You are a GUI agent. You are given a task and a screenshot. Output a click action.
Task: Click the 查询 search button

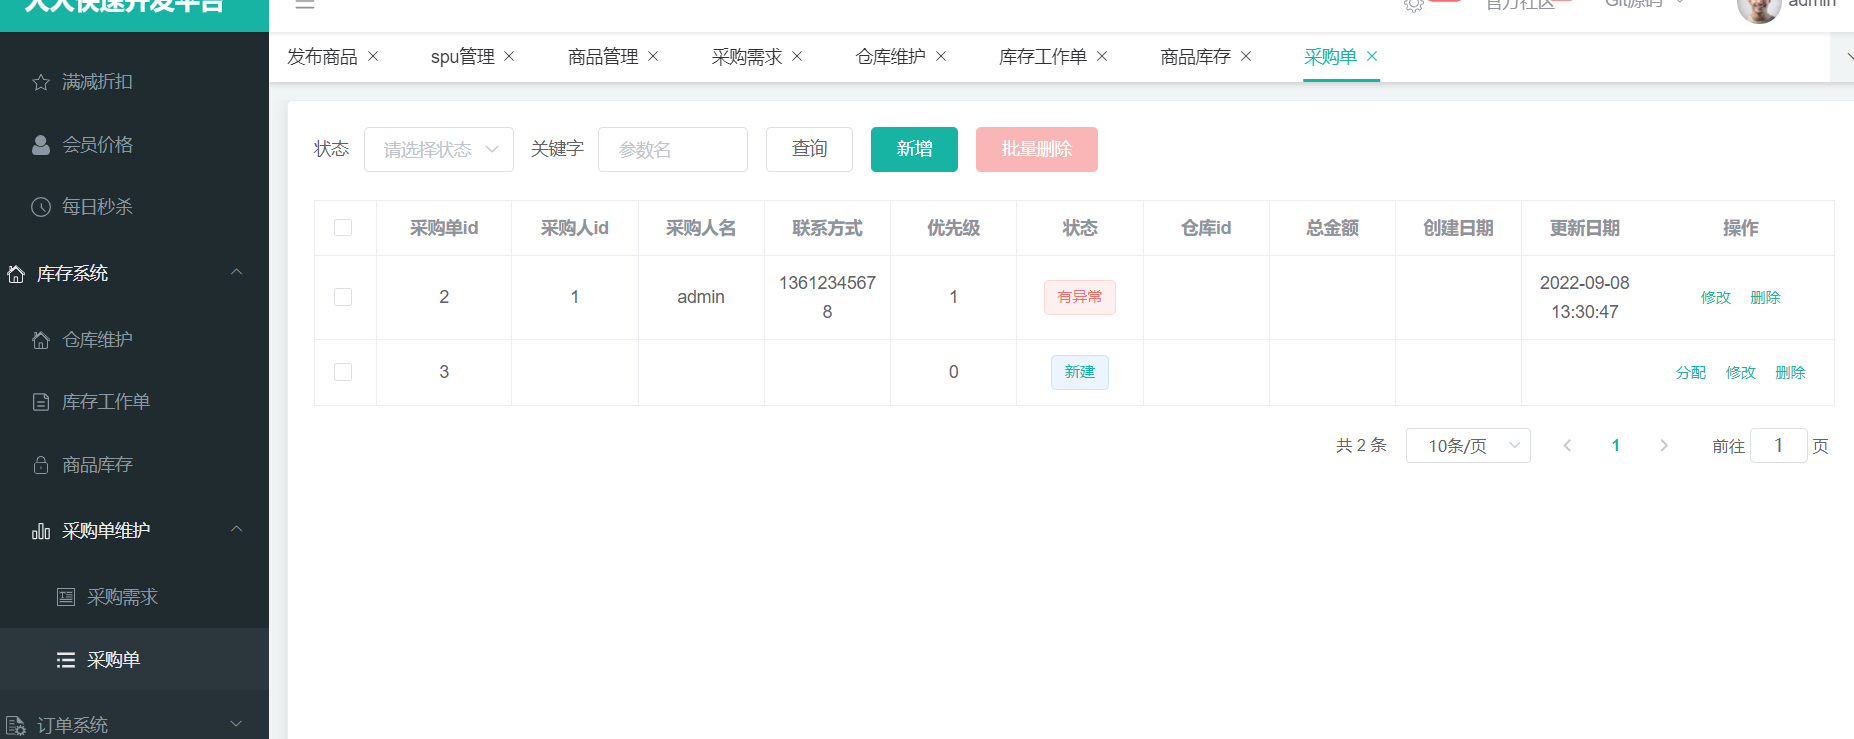(809, 149)
